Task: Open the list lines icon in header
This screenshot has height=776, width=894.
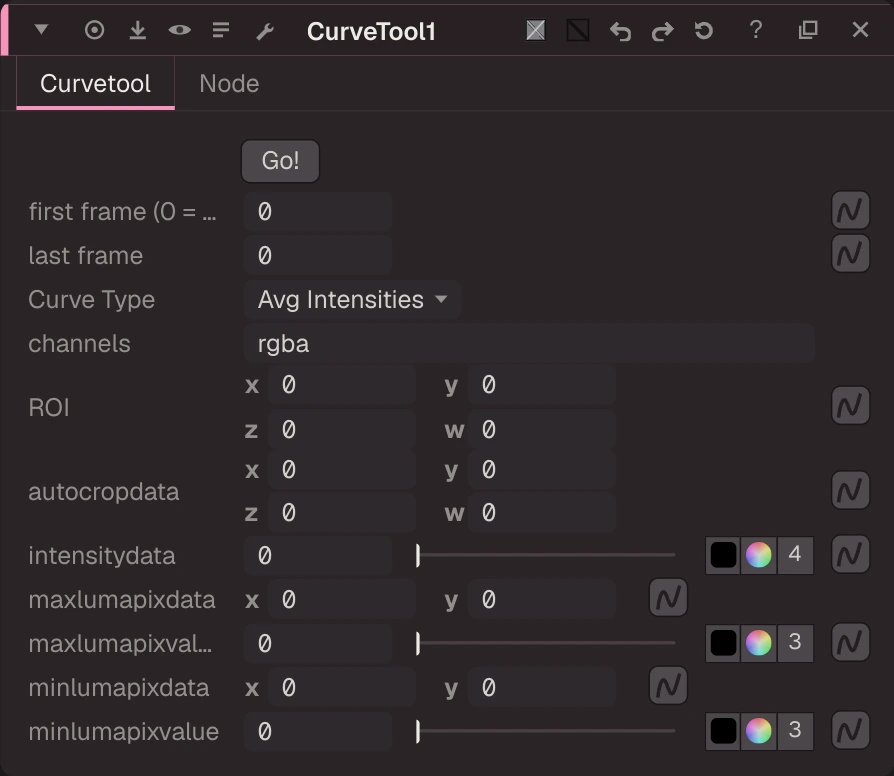Action: click(x=221, y=30)
